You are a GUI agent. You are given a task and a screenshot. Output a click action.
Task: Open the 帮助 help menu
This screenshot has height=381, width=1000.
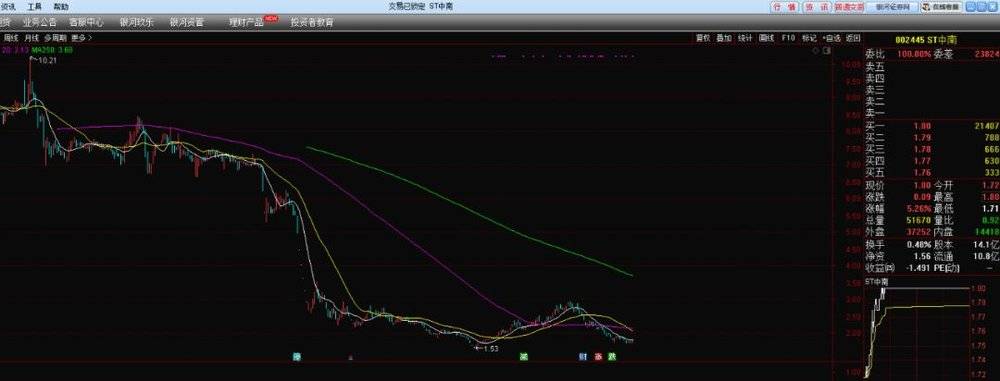click(x=61, y=6)
